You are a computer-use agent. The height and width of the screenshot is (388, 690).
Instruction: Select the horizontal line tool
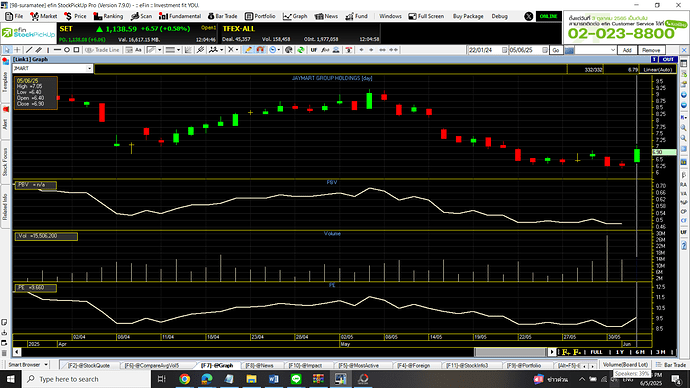click(x=57, y=50)
